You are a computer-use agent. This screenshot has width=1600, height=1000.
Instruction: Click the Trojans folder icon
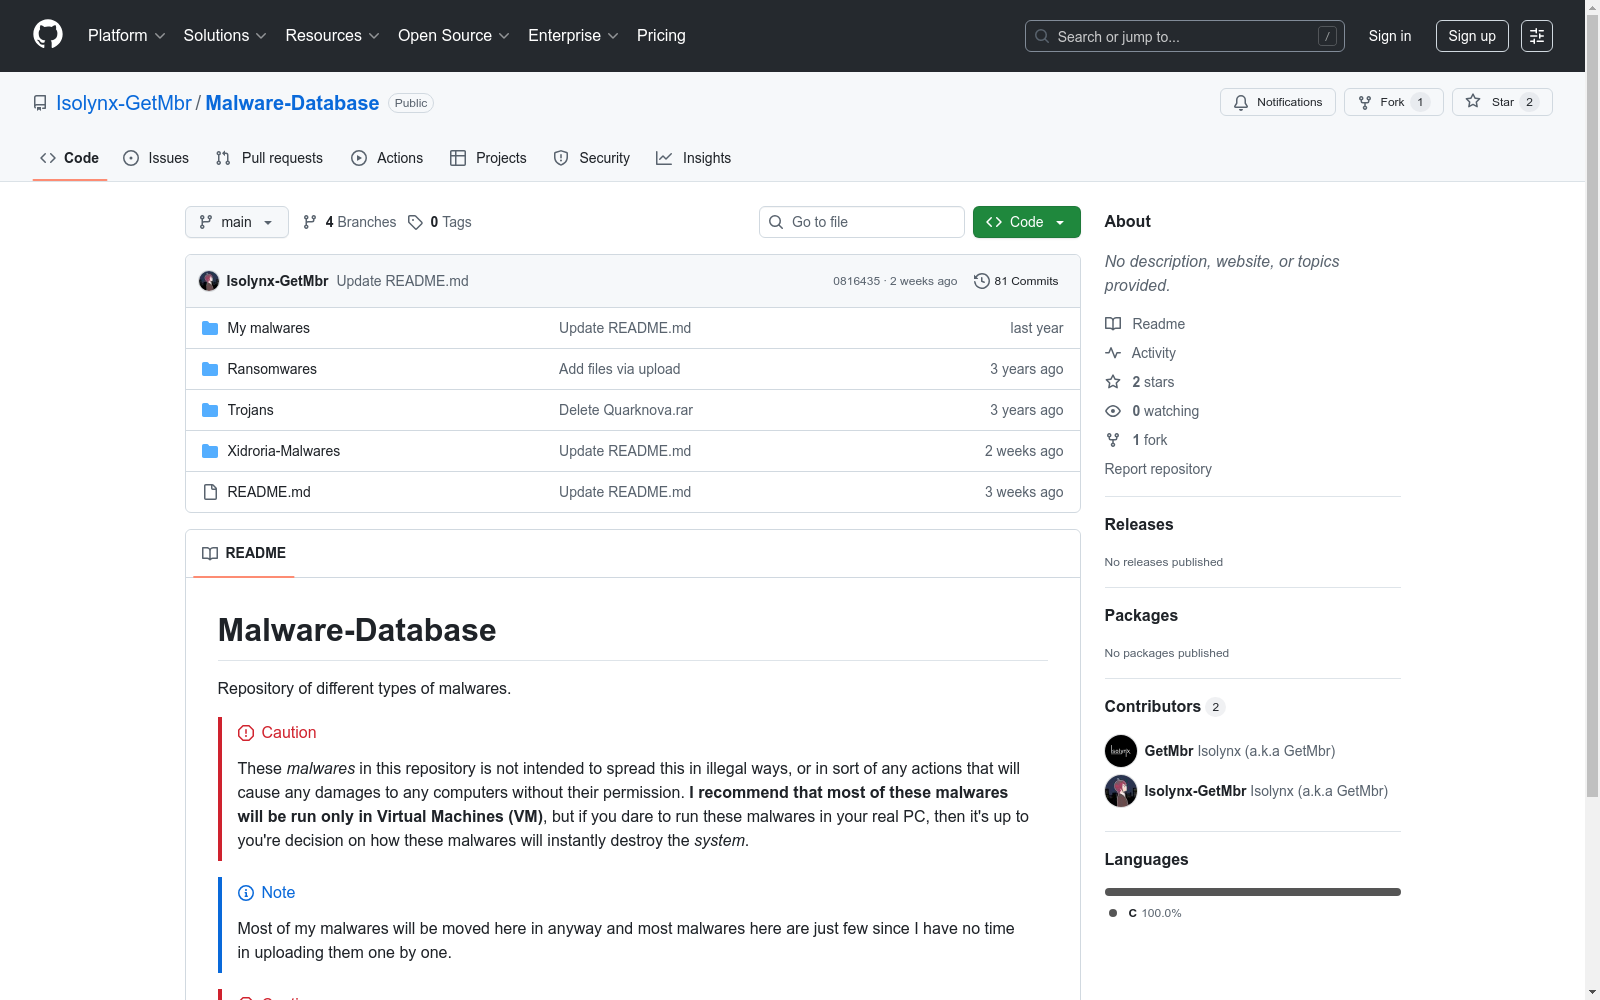tap(210, 410)
